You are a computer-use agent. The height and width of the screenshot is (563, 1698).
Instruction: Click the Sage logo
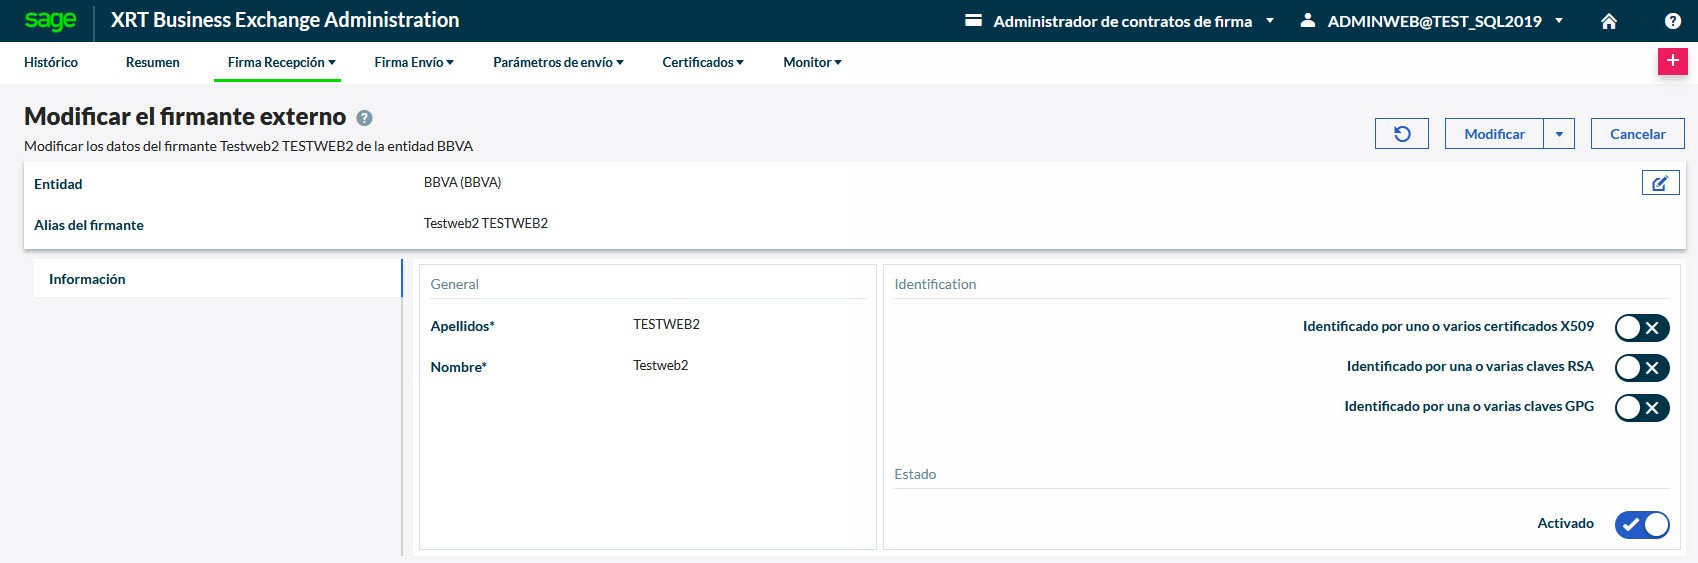coord(50,20)
